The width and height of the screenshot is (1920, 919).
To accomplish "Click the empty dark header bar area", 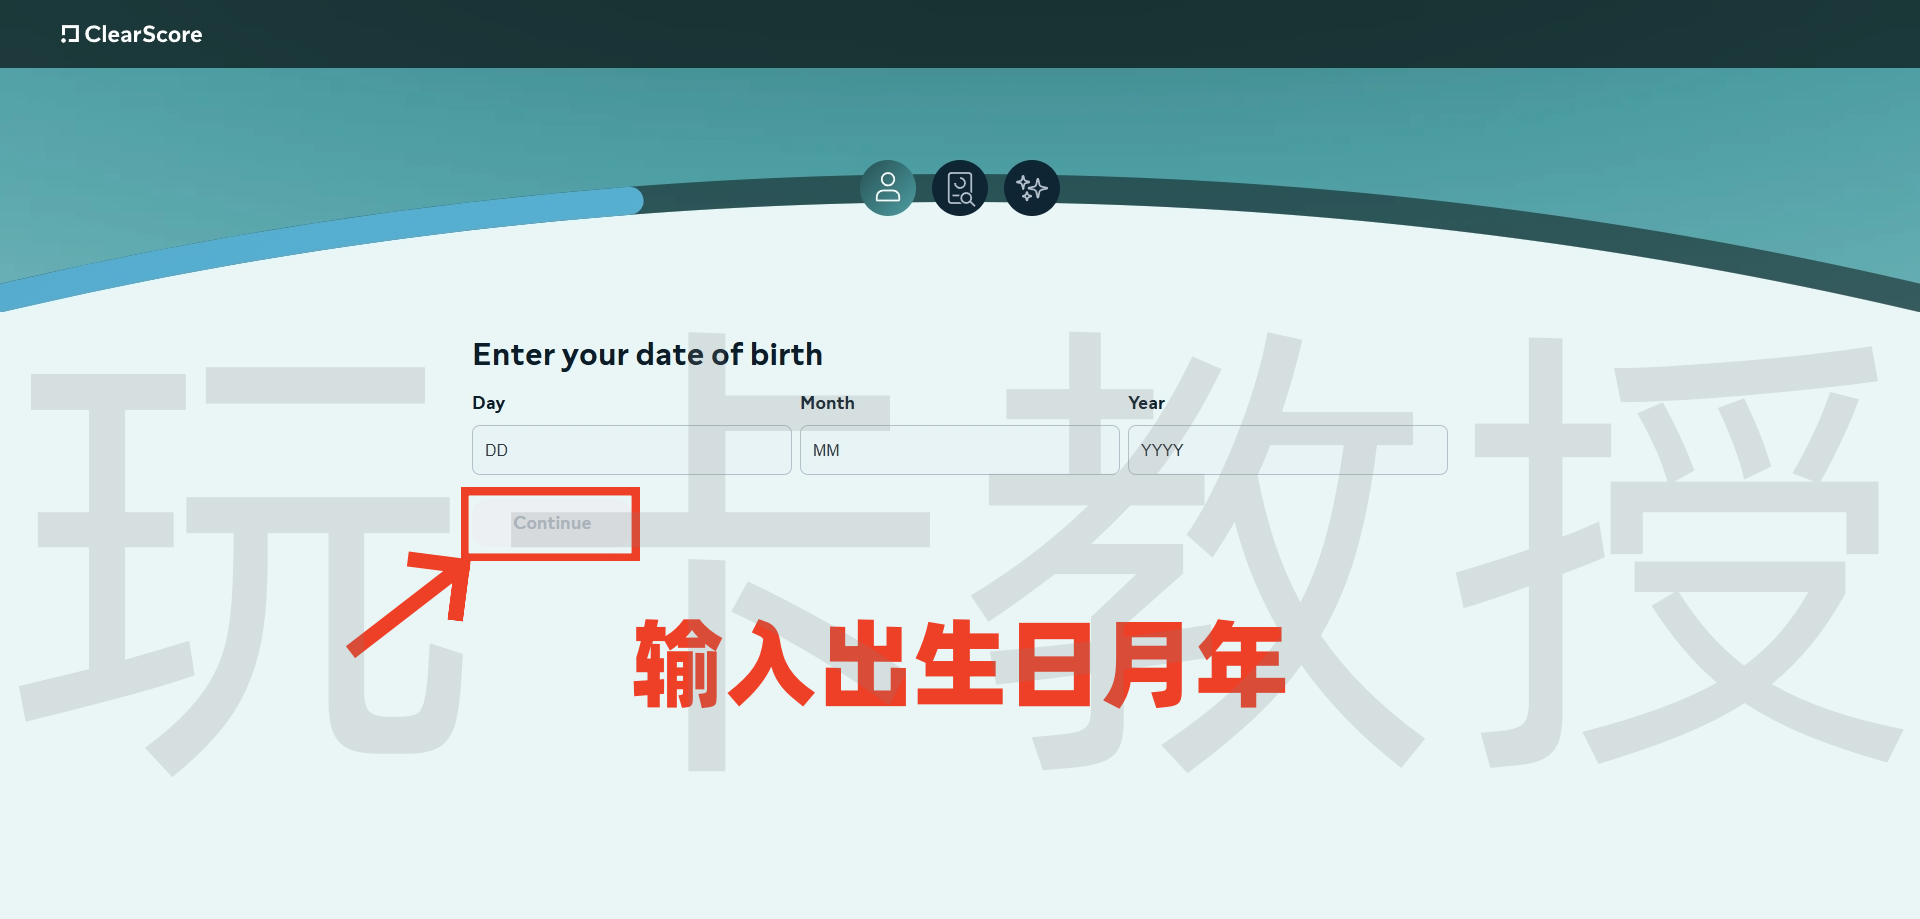I will coord(1000,34).
